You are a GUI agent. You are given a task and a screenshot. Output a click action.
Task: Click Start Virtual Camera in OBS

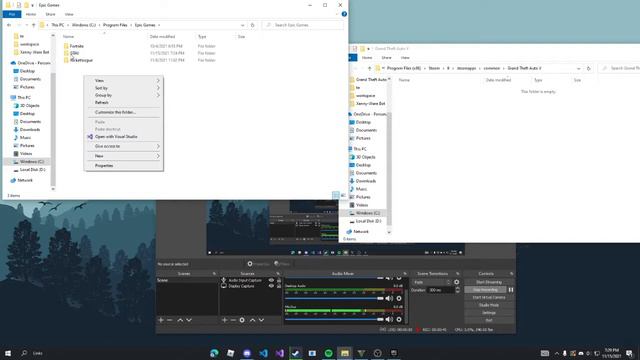click(x=489, y=298)
